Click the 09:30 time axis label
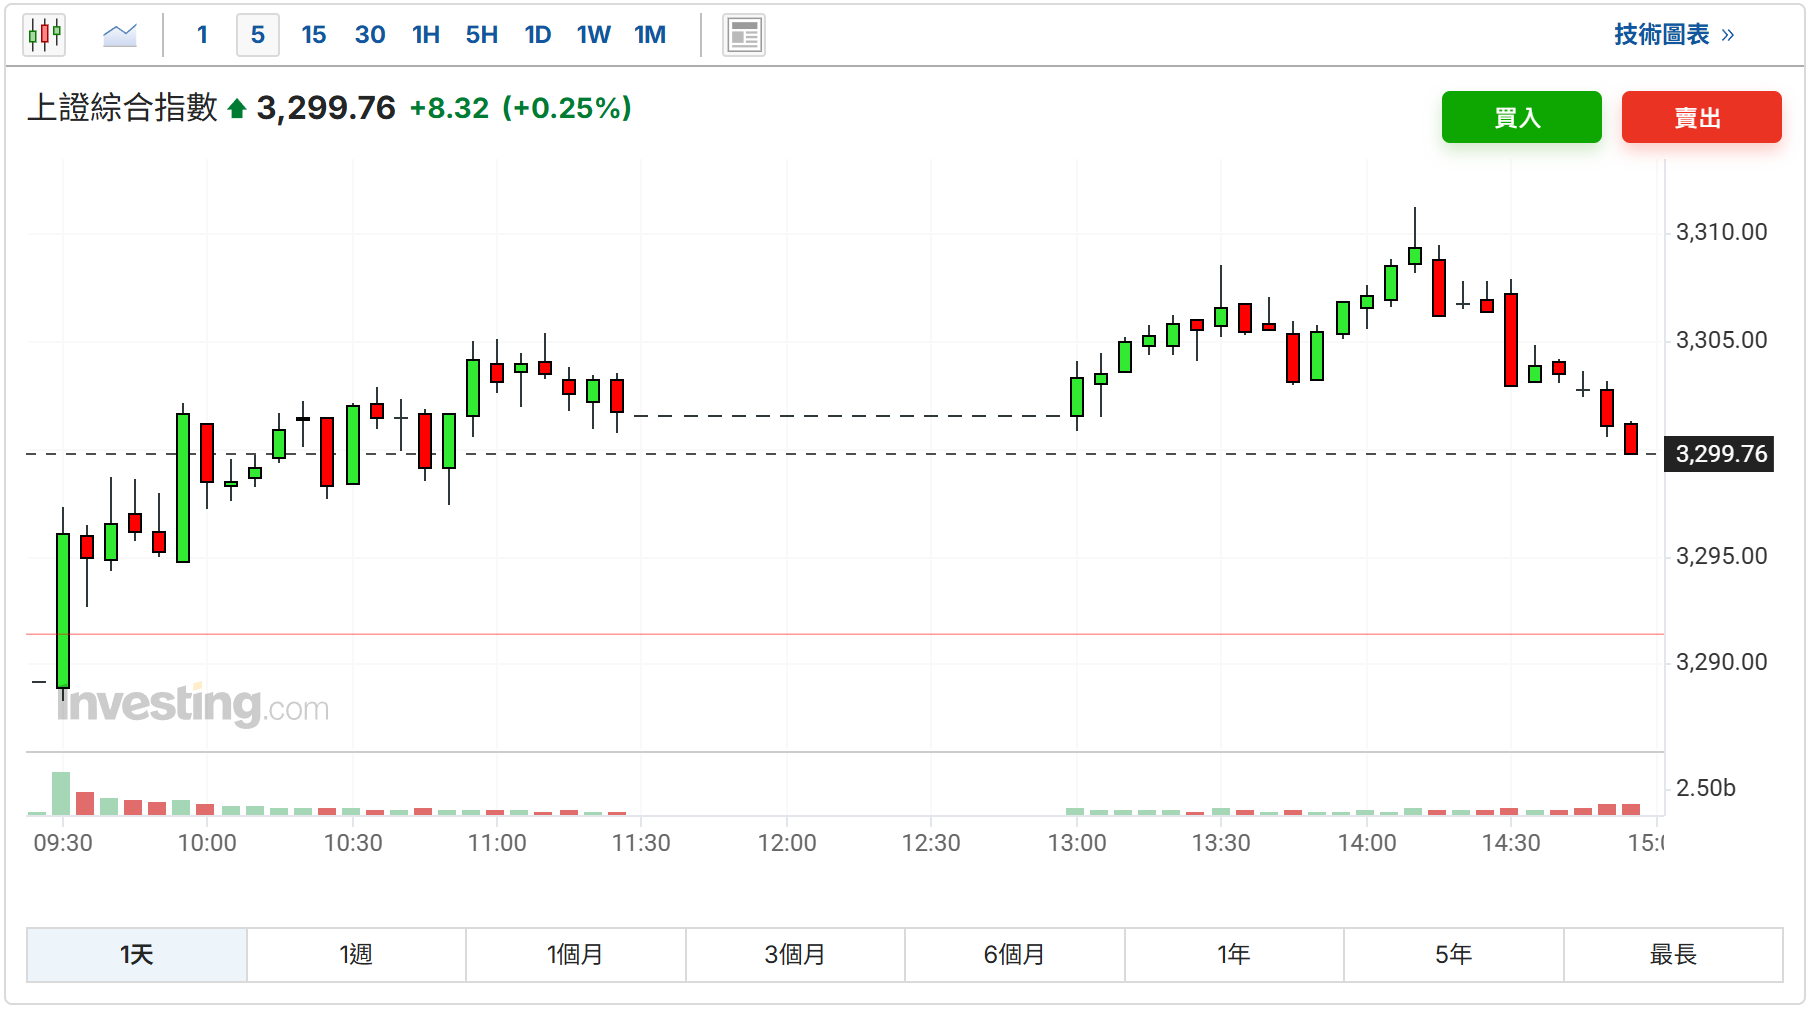Image resolution: width=1809 pixels, height=1009 pixels. [x=63, y=843]
